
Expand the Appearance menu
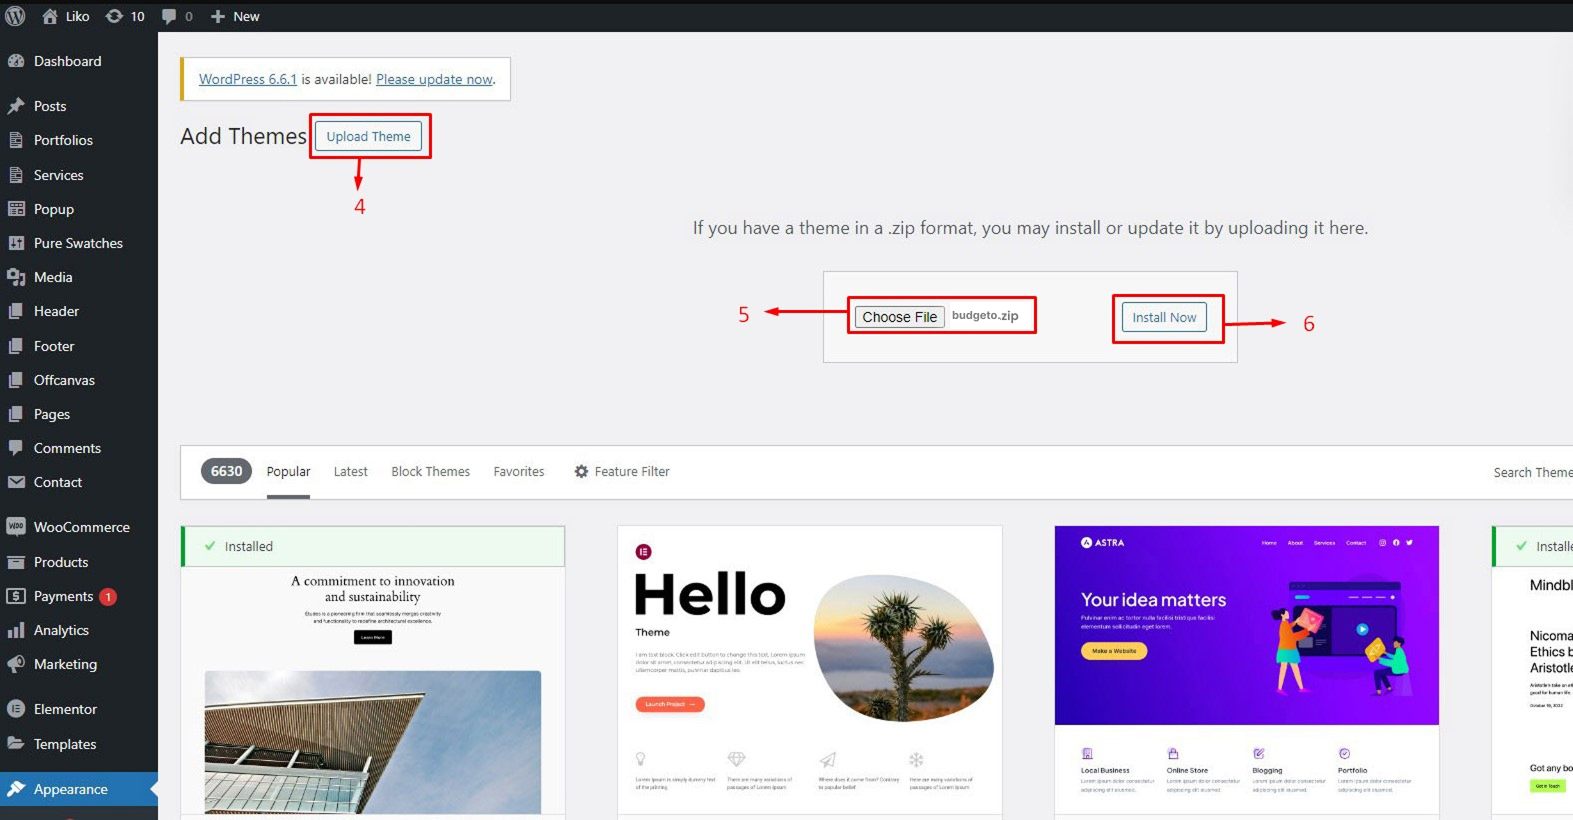point(70,789)
